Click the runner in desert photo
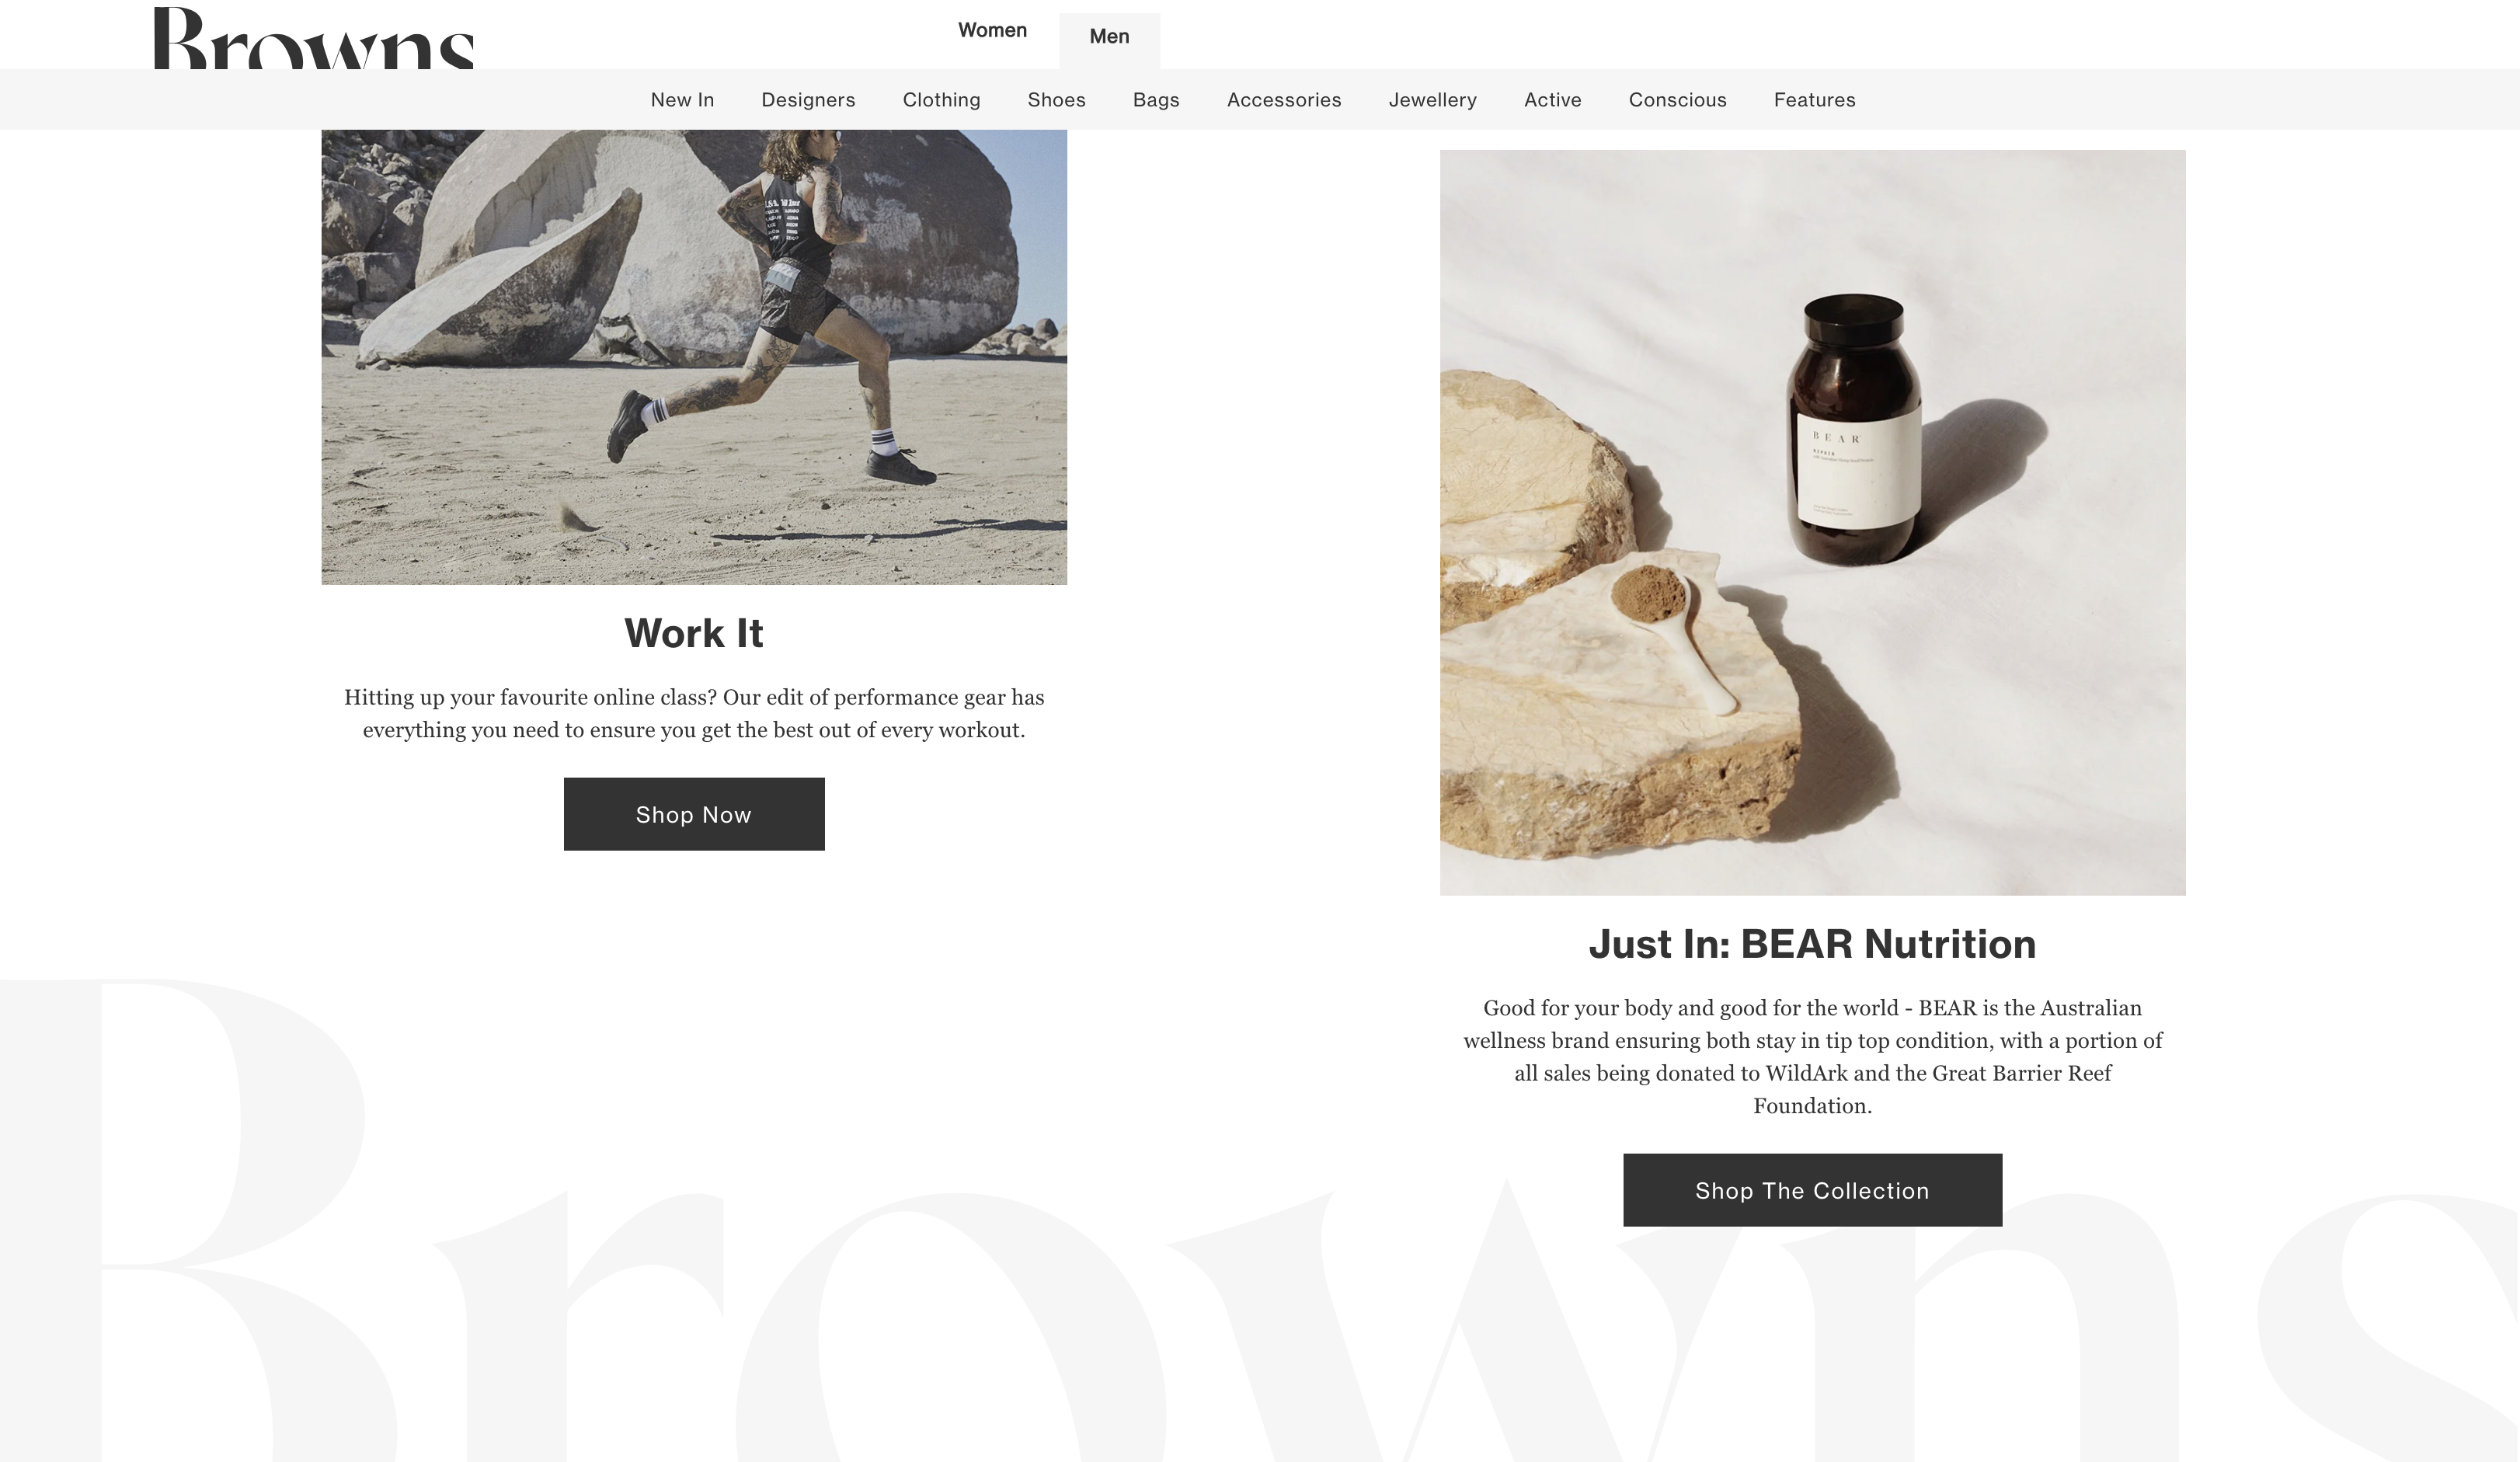Viewport: 2520px width, 1462px height. point(694,357)
